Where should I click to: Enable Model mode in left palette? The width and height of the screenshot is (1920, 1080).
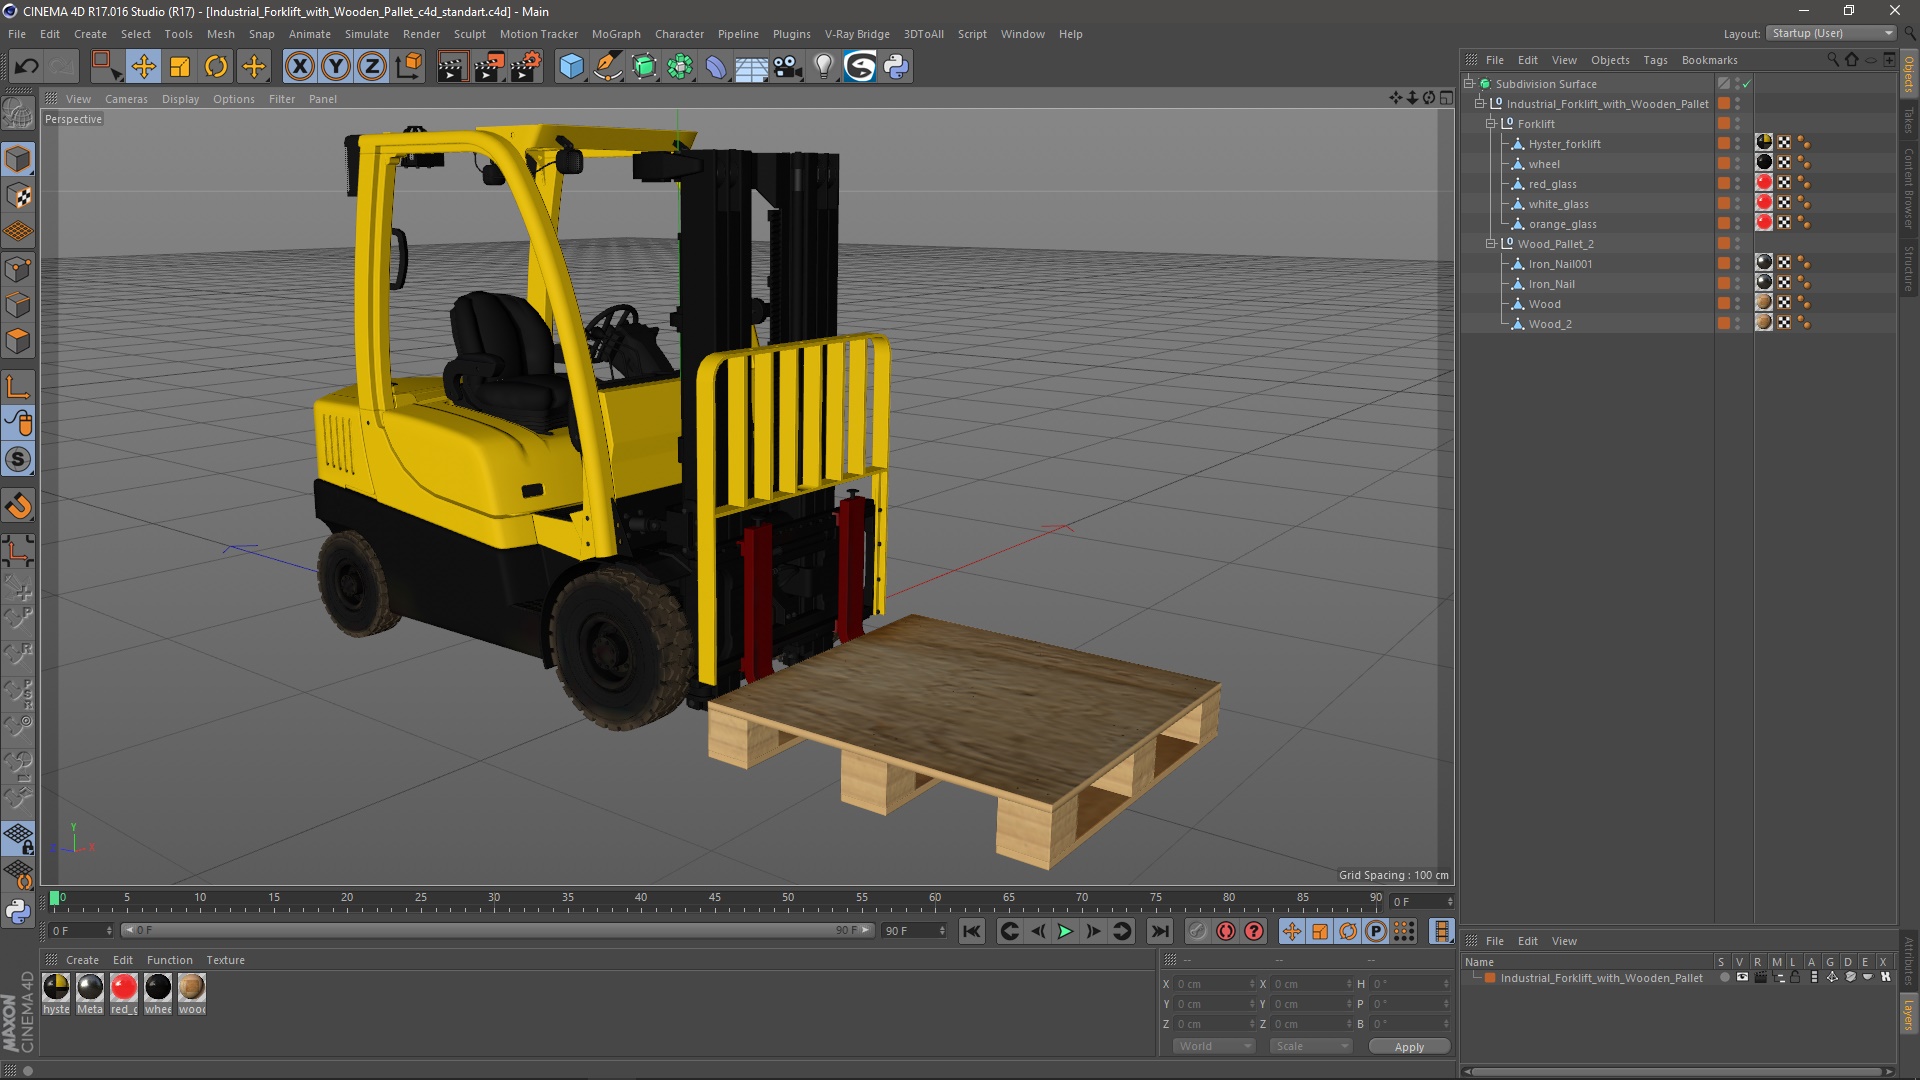(18, 160)
